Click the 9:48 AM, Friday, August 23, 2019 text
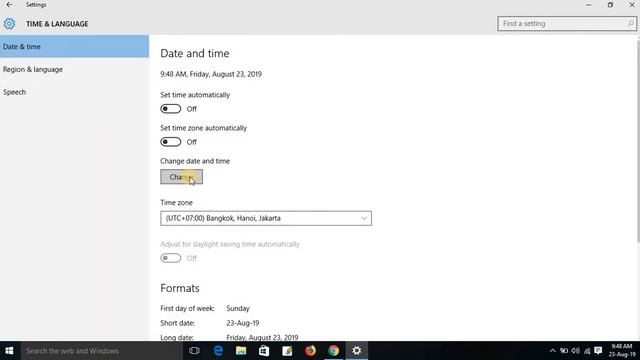Screen dimensions: 640x360 point(211,74)
